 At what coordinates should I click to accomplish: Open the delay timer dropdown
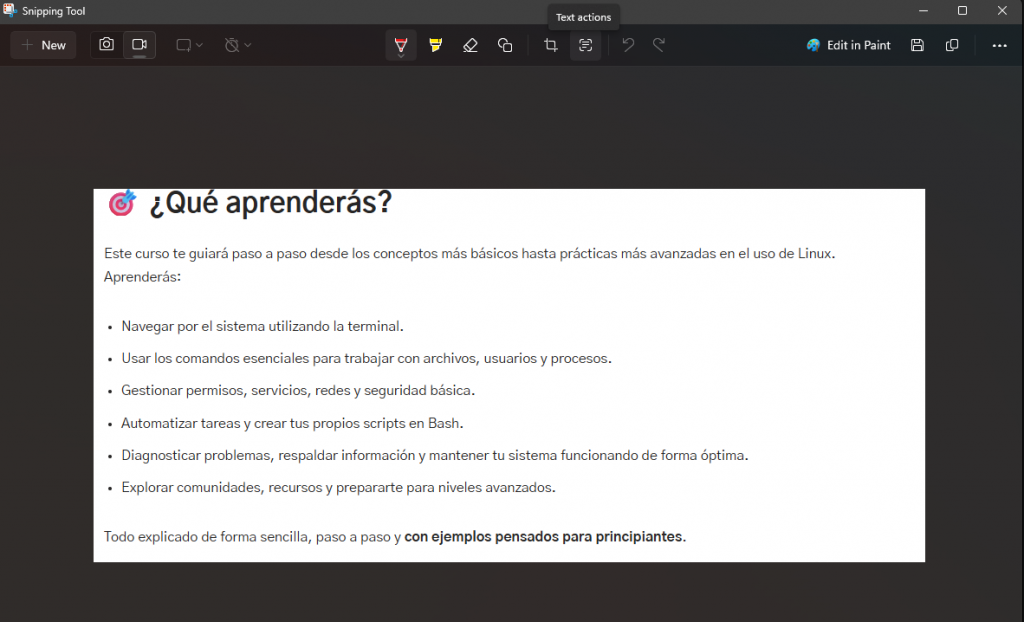tap(238, 45)
